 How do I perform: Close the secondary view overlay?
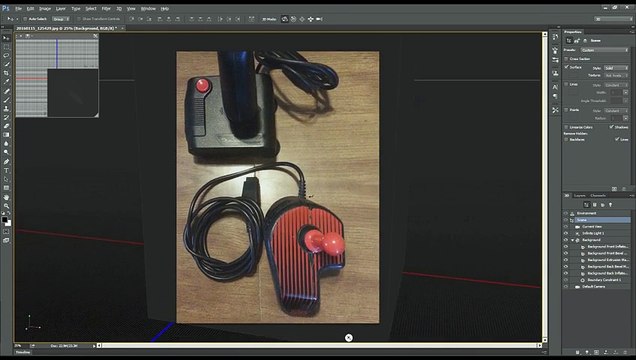coord(95,36)
